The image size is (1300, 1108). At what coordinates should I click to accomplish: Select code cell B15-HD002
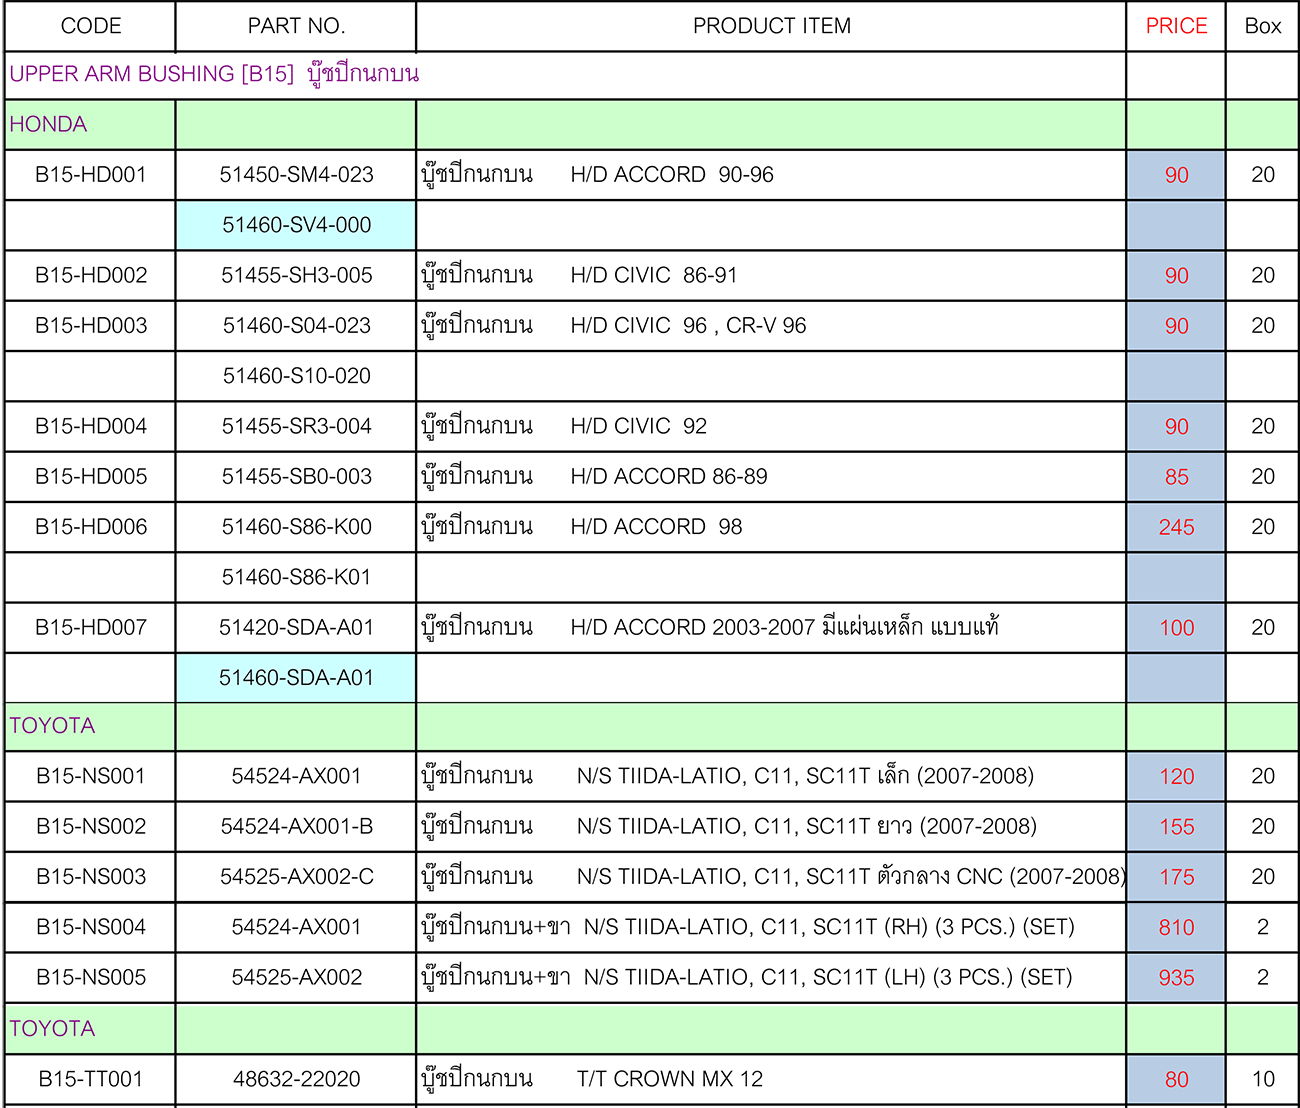[x=91, y=275]
